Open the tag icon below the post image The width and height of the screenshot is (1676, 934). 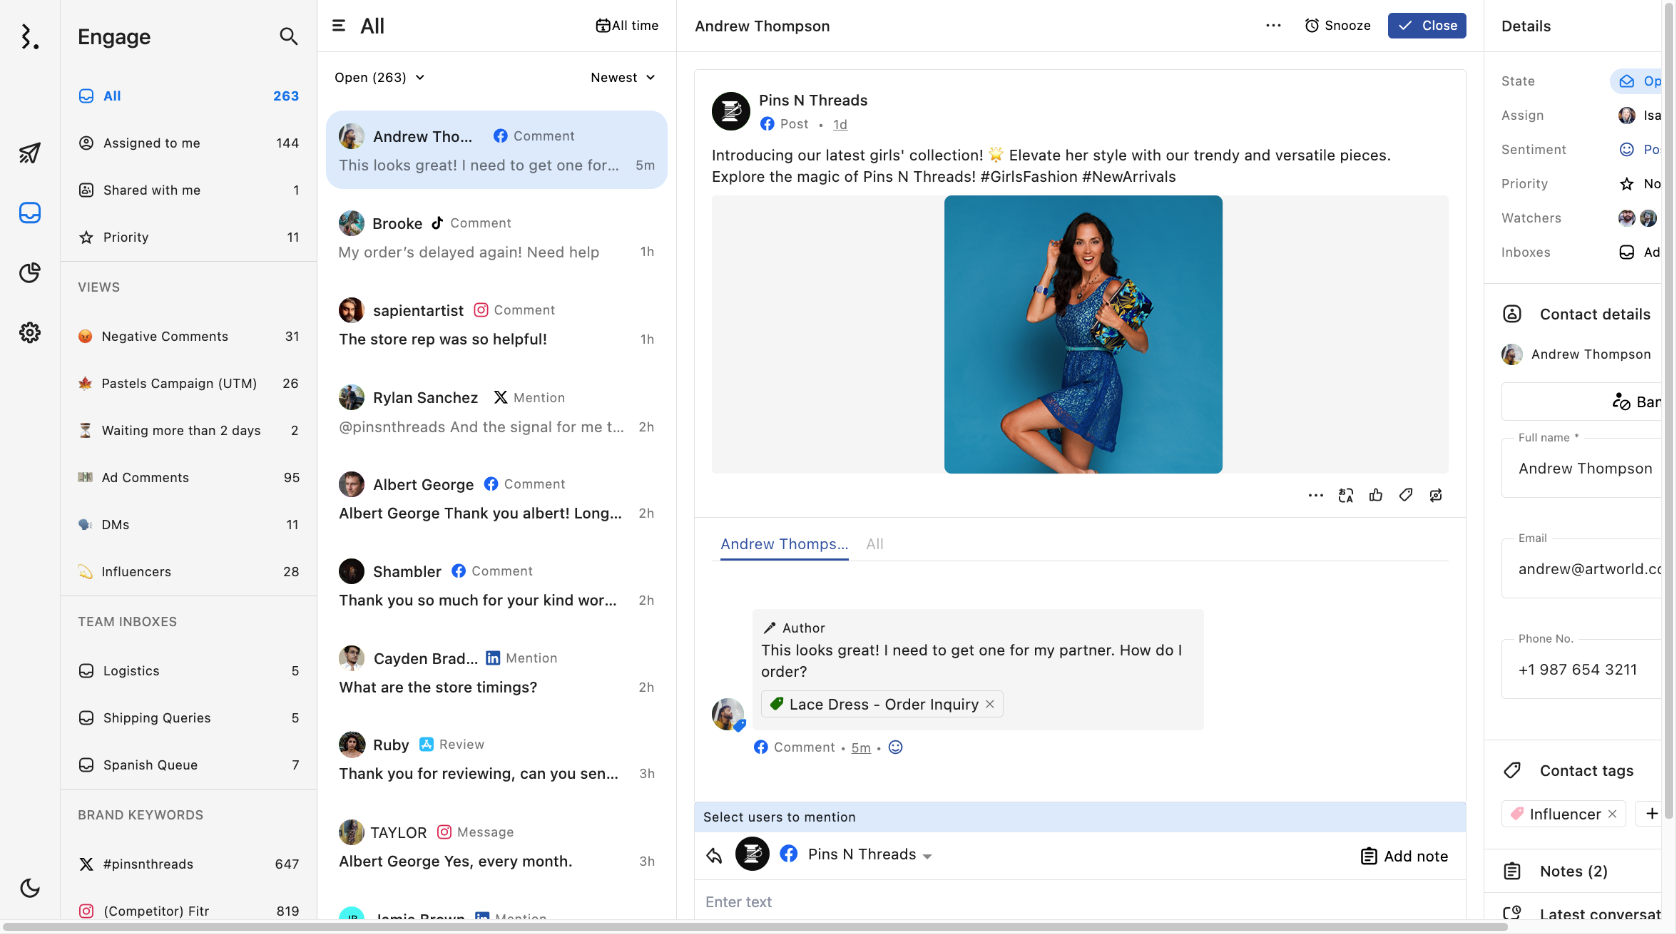(1406, 495)
